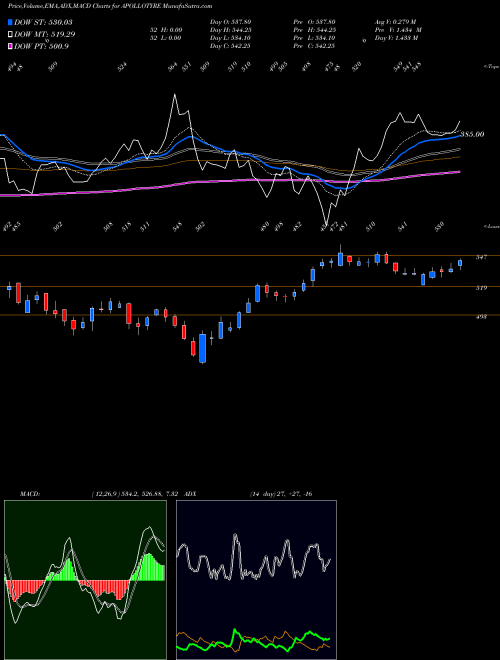Click the (14 day) ADX values text
The height and width of the screenshot is (660, 500).
point(281,494)
